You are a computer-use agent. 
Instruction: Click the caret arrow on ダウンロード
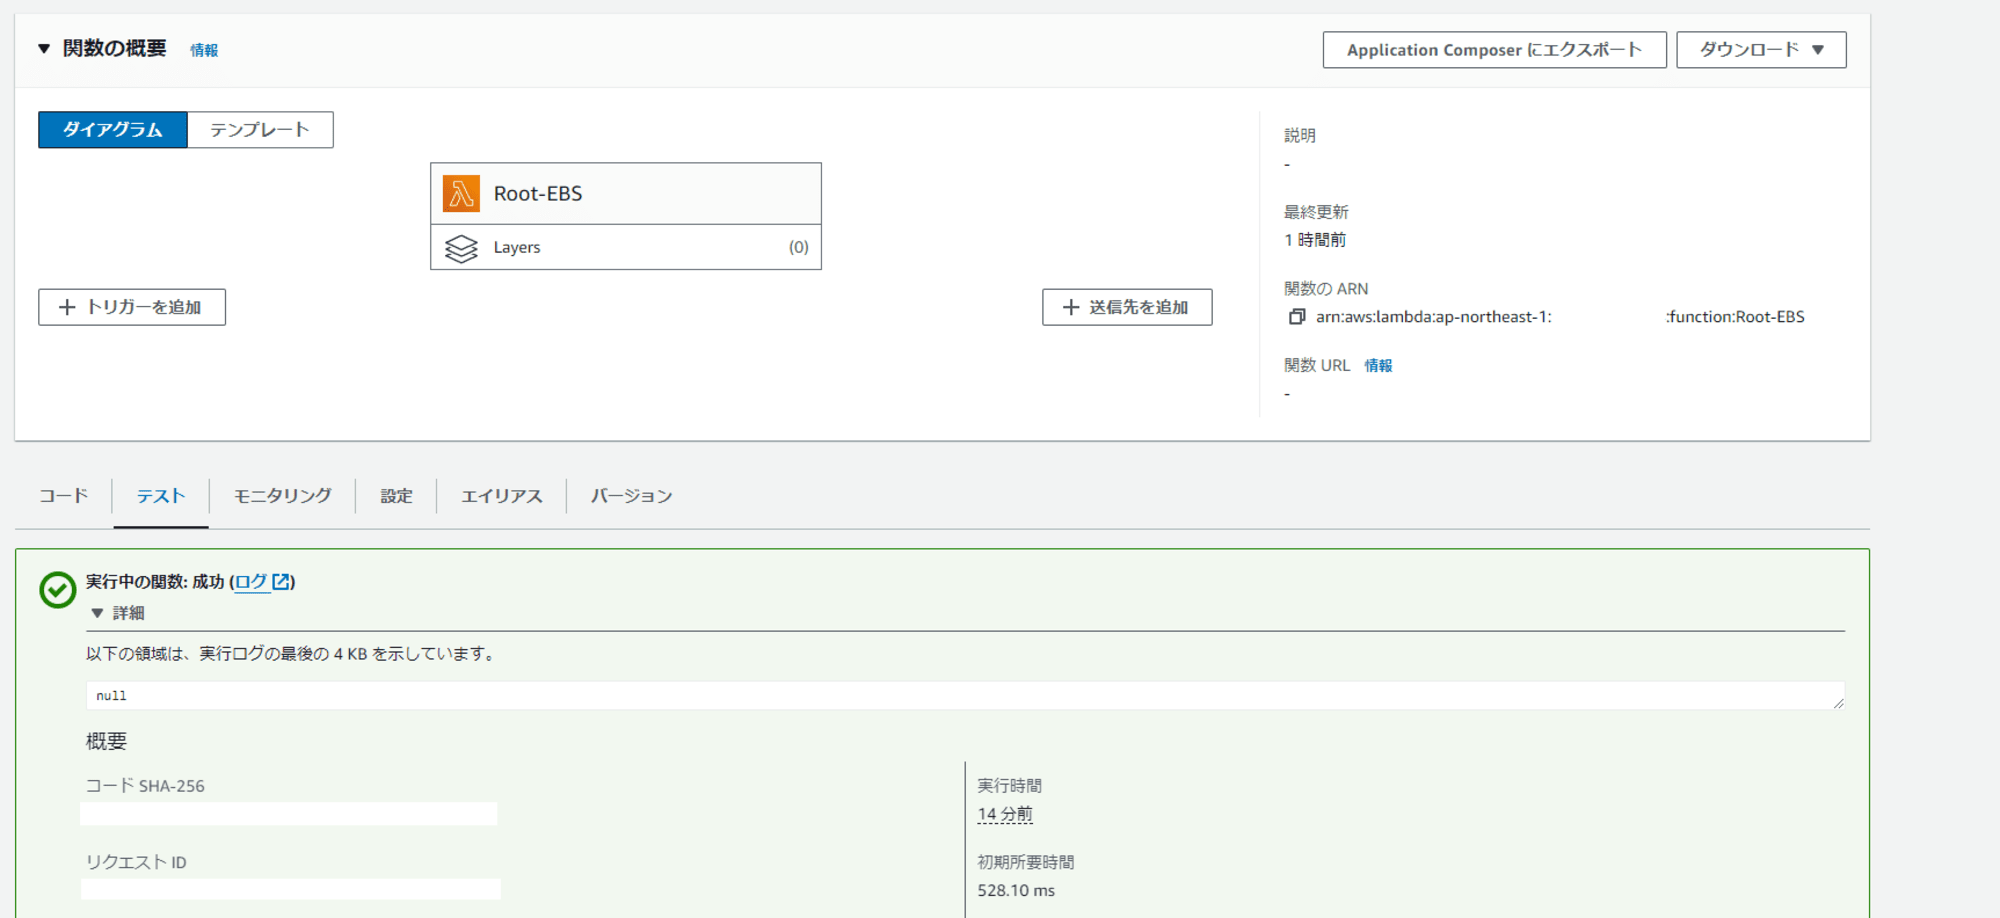1818,50
